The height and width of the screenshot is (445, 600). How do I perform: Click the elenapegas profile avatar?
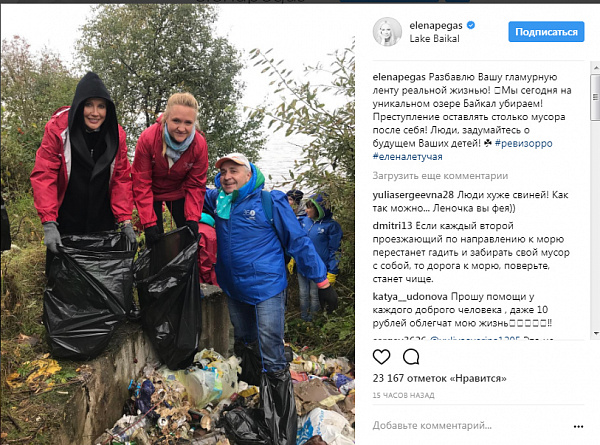click(x=387, y=32)
